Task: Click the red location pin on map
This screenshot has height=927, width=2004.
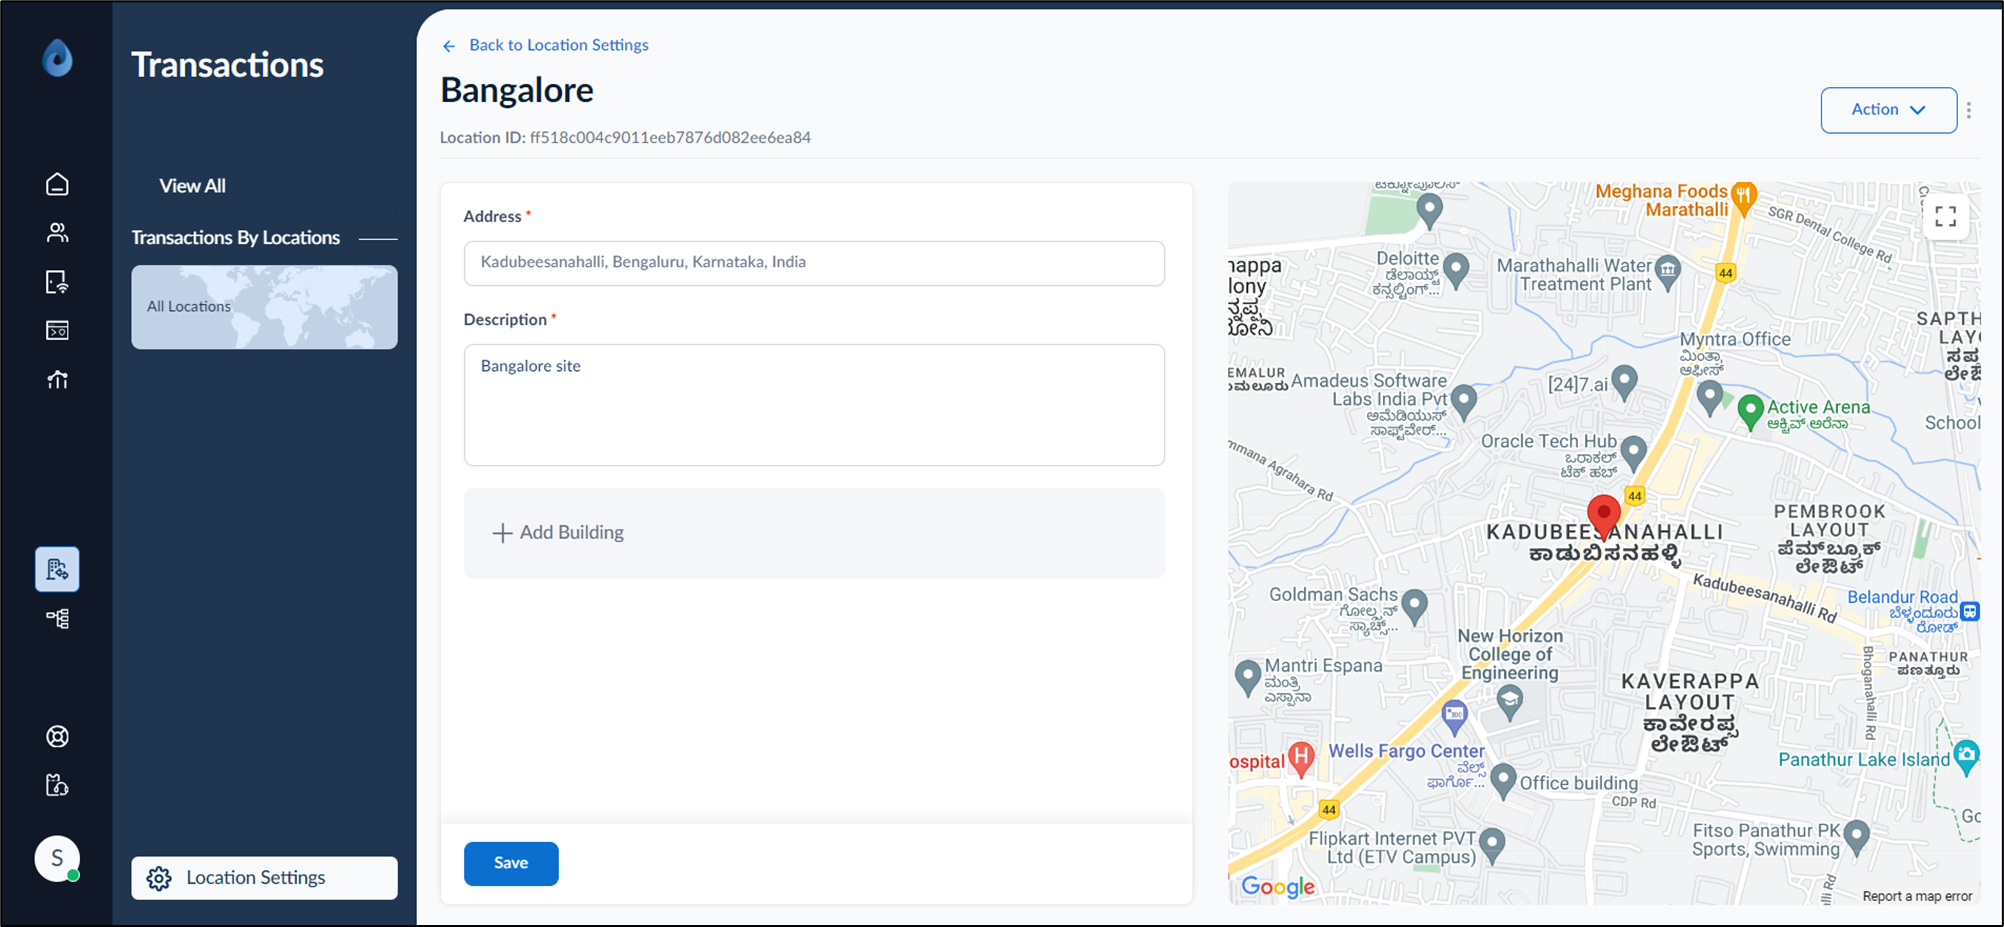Action: coord(1604,517)
